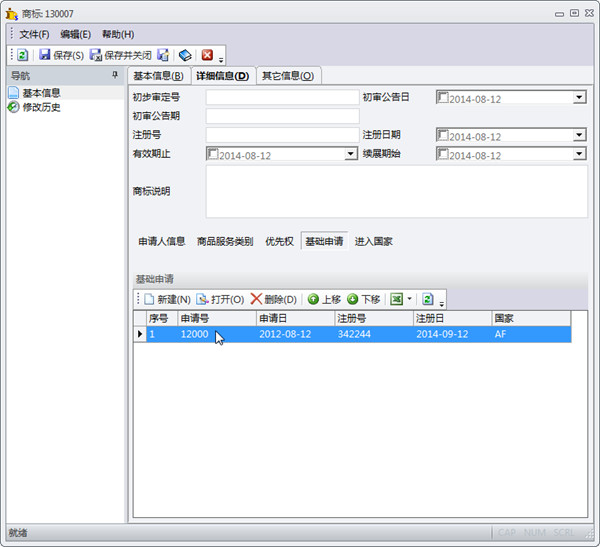Click the pin icon on the 导航 panel
The height and width of the screenshot is (547, 600).
pyautogui.click(x=115, y=75)
